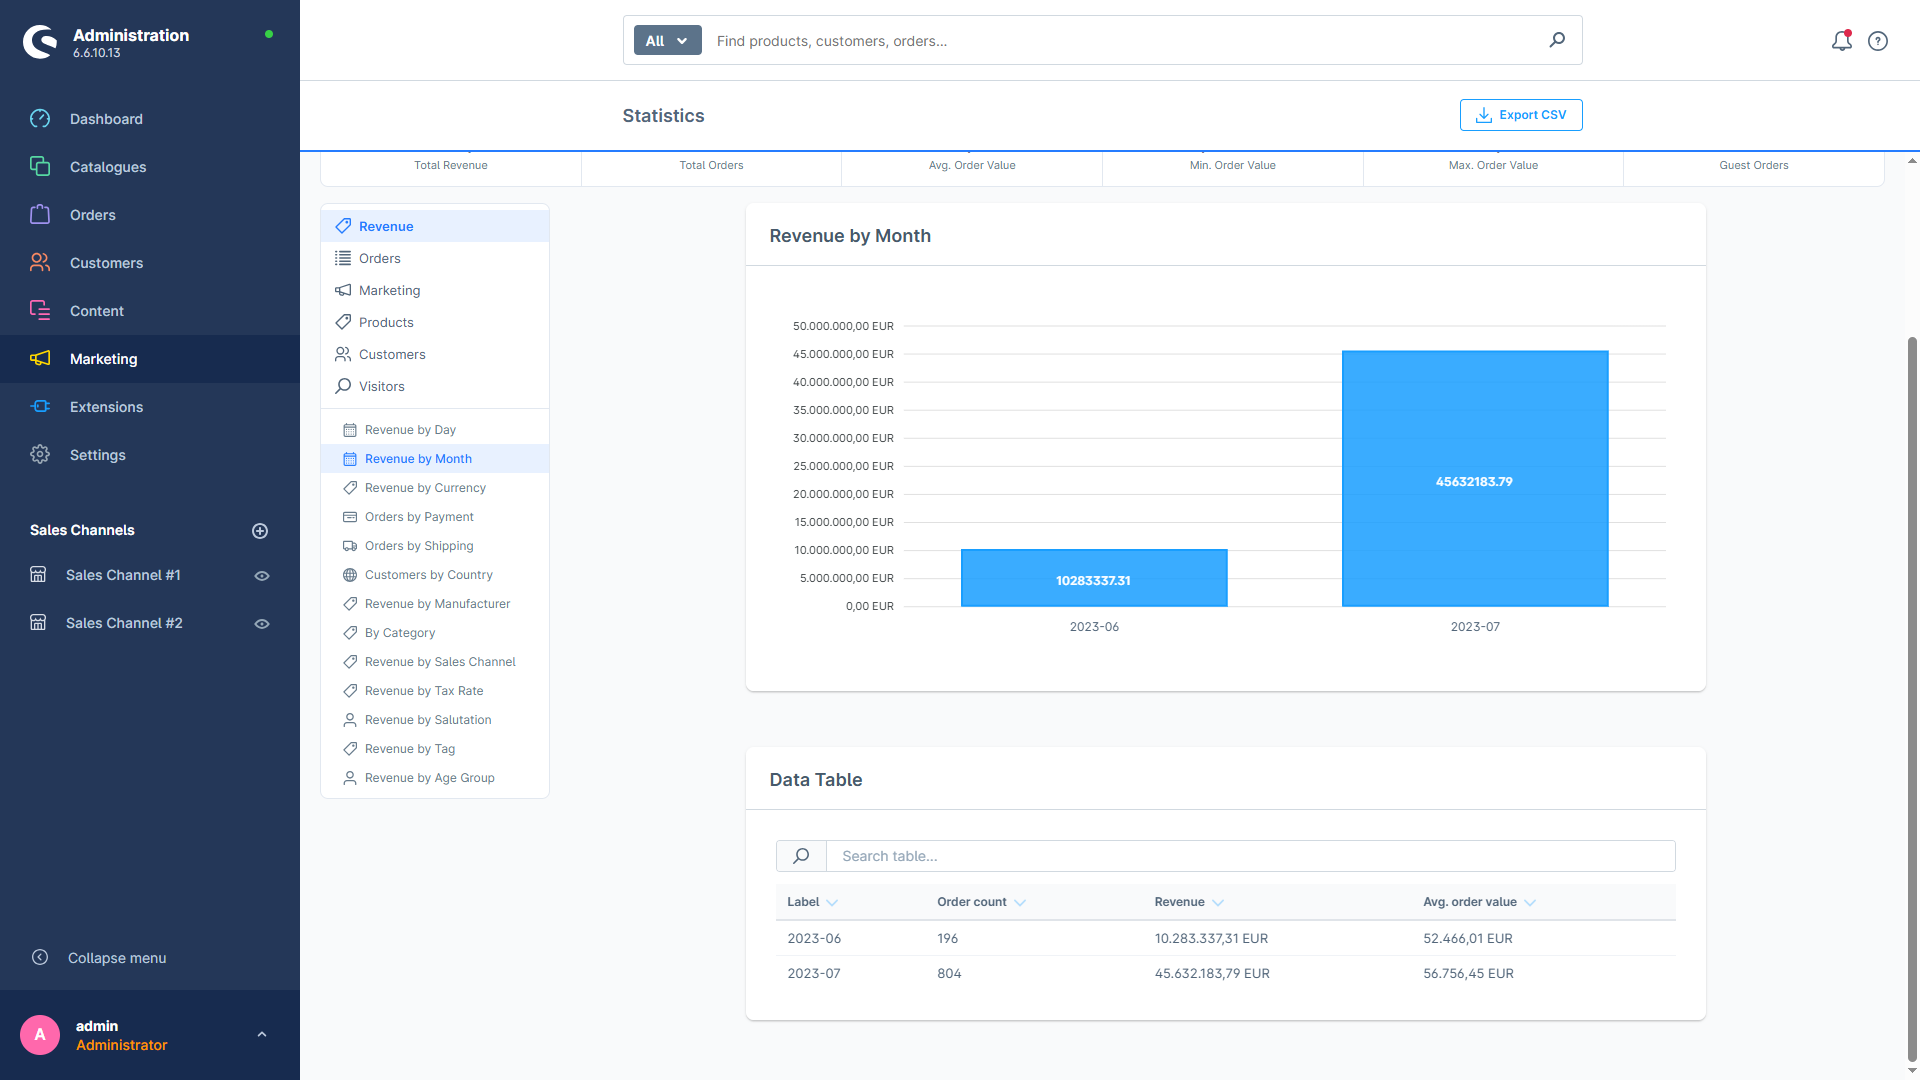
Task: Switch to the Total Orders statistic
Action: pyautogui.click(x=711, y=165)
